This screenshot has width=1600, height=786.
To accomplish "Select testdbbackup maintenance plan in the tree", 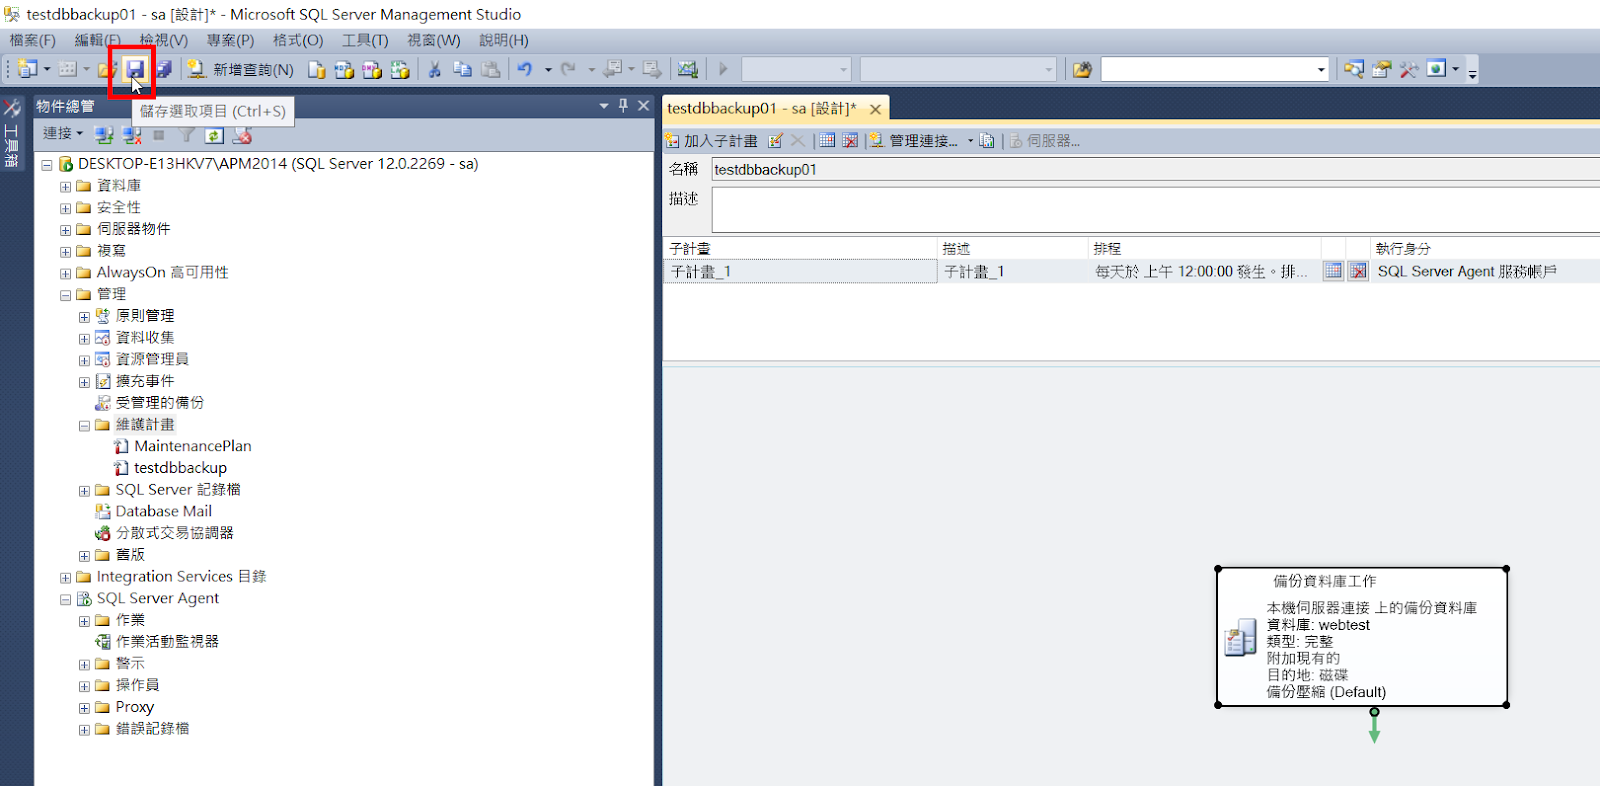I will point(180,468).
